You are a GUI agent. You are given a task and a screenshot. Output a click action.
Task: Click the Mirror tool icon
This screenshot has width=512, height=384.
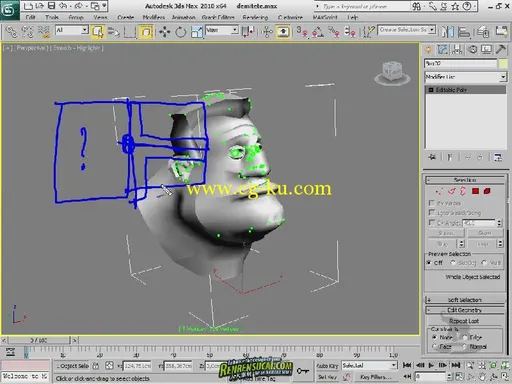(448, 32)
